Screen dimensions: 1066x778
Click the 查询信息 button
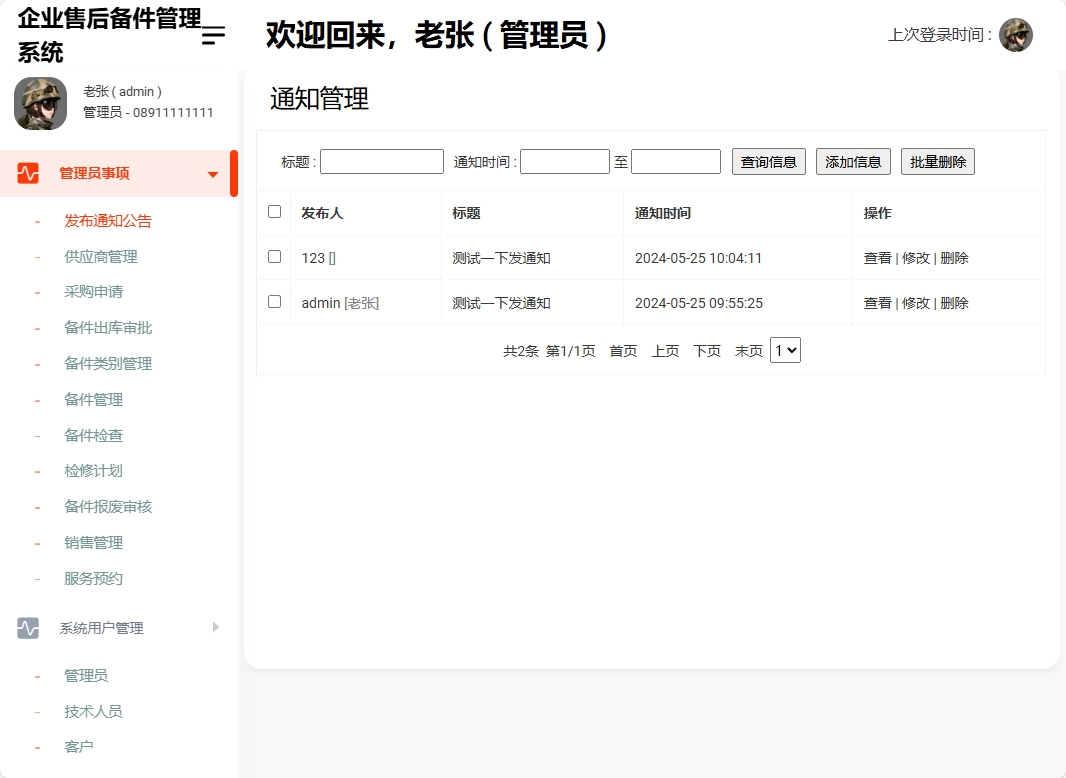pyautogui.click(x=768, y=161)
